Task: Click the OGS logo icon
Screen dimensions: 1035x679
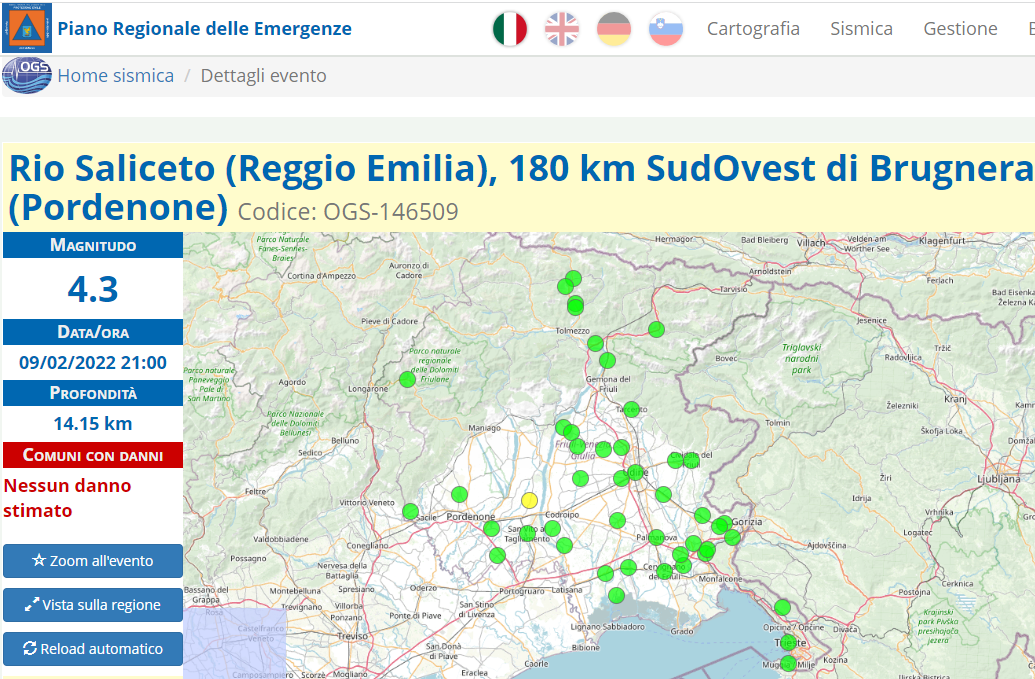Action: coord(27,76)
